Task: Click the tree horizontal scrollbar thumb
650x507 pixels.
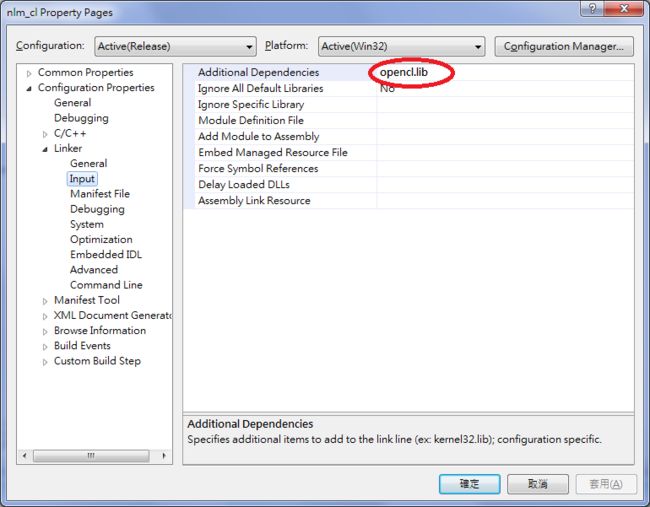Action: tap(91, 456)
